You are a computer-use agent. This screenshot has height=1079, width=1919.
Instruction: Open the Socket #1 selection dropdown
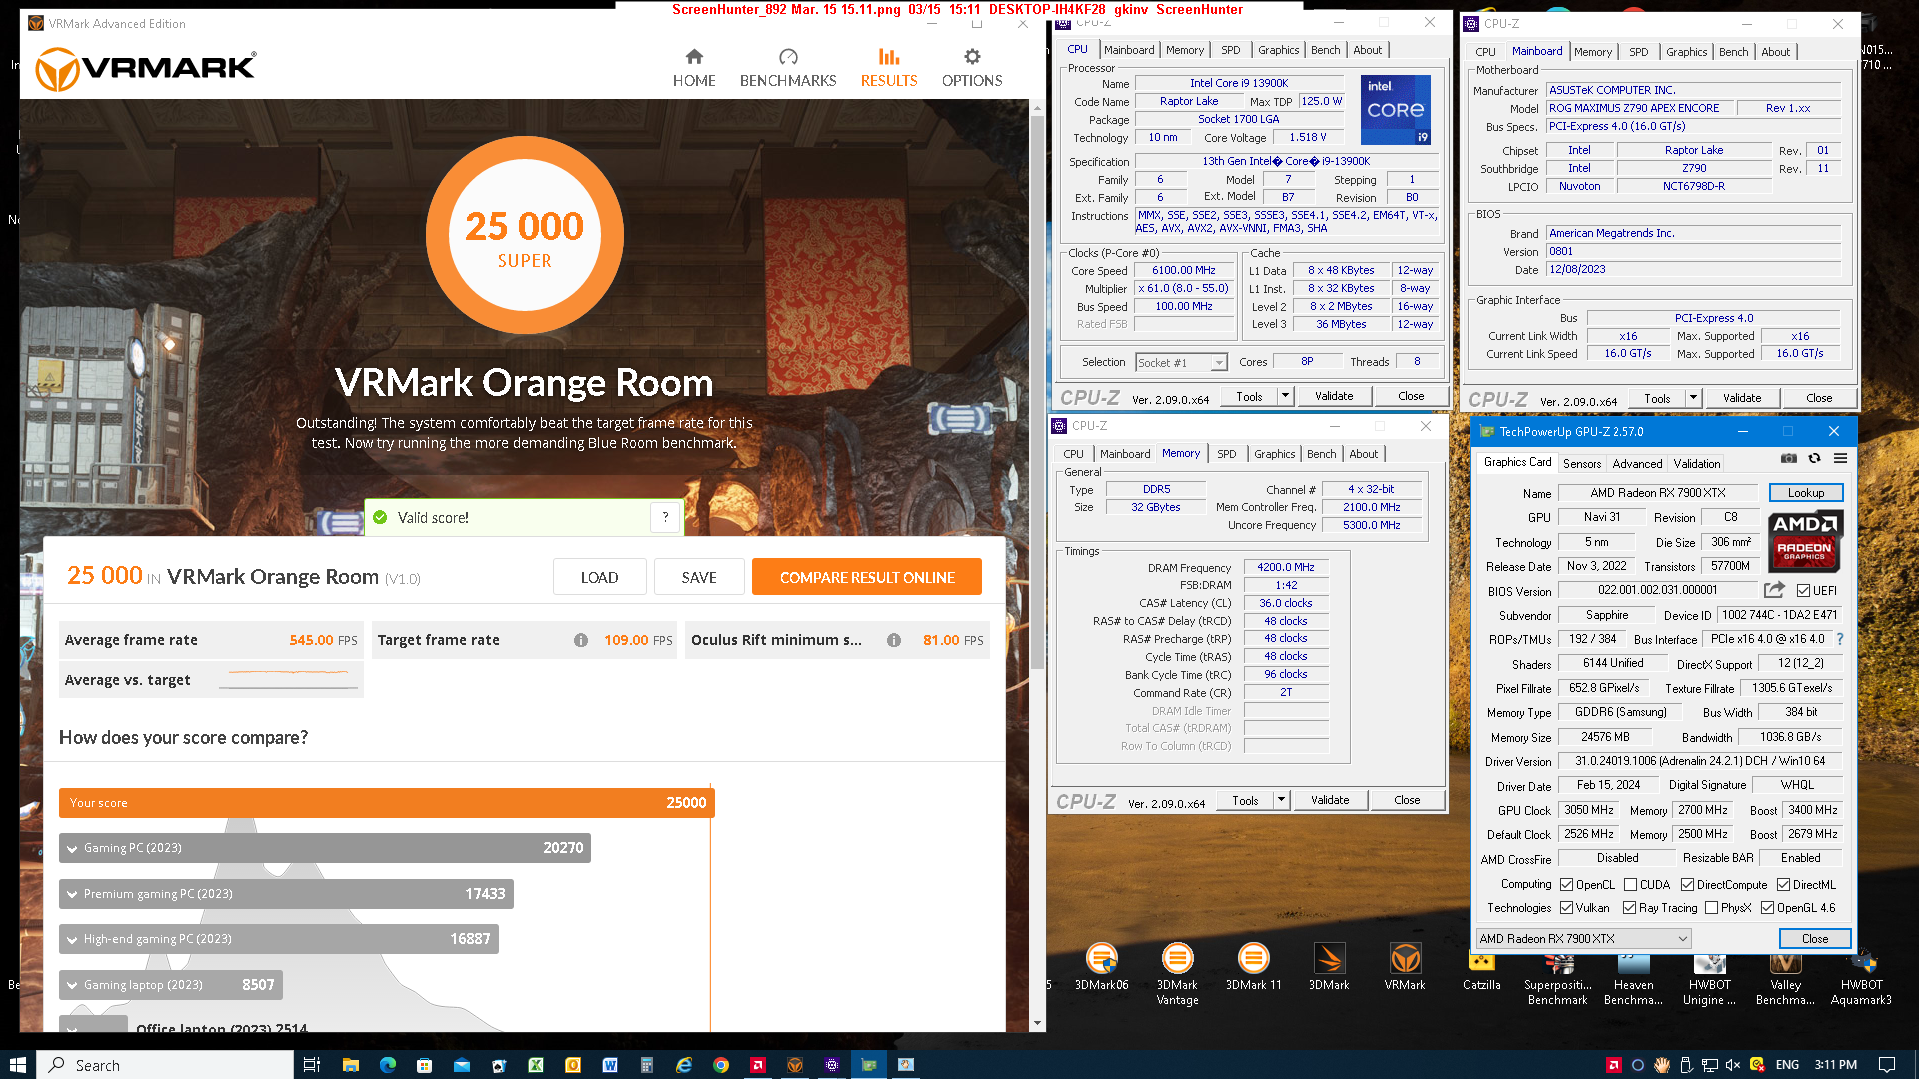coord(1181,363)
